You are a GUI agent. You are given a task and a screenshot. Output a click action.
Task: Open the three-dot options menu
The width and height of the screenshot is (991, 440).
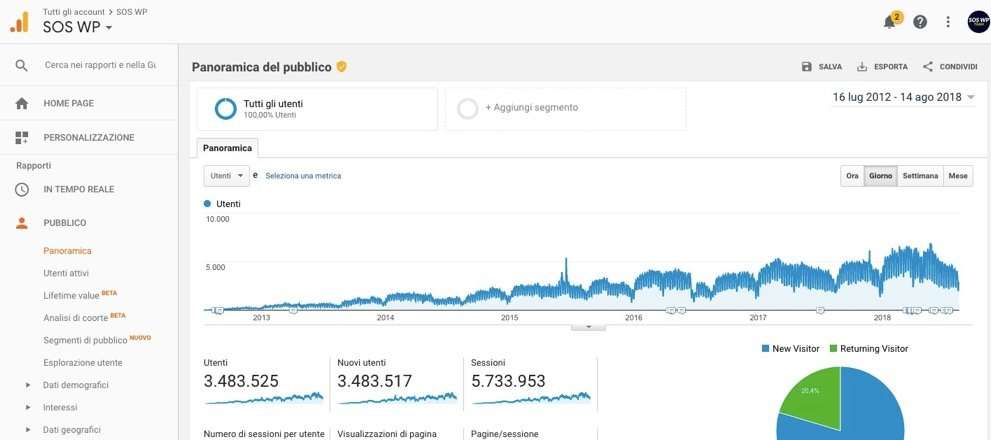point(948,22)
